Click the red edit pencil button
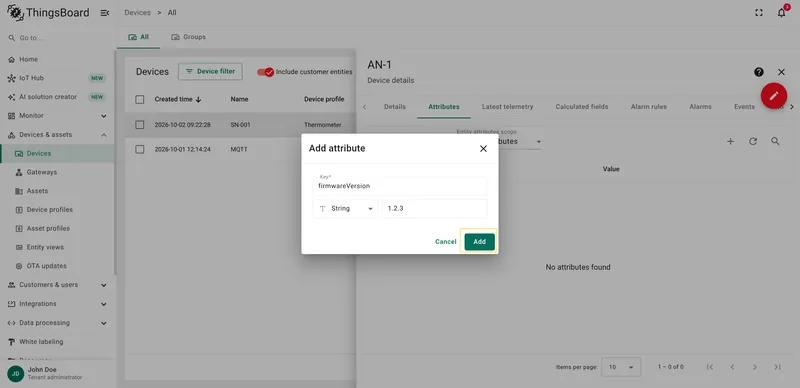This screenshot has height=388, width=800. pyautogui.click(x=774, y=95)
